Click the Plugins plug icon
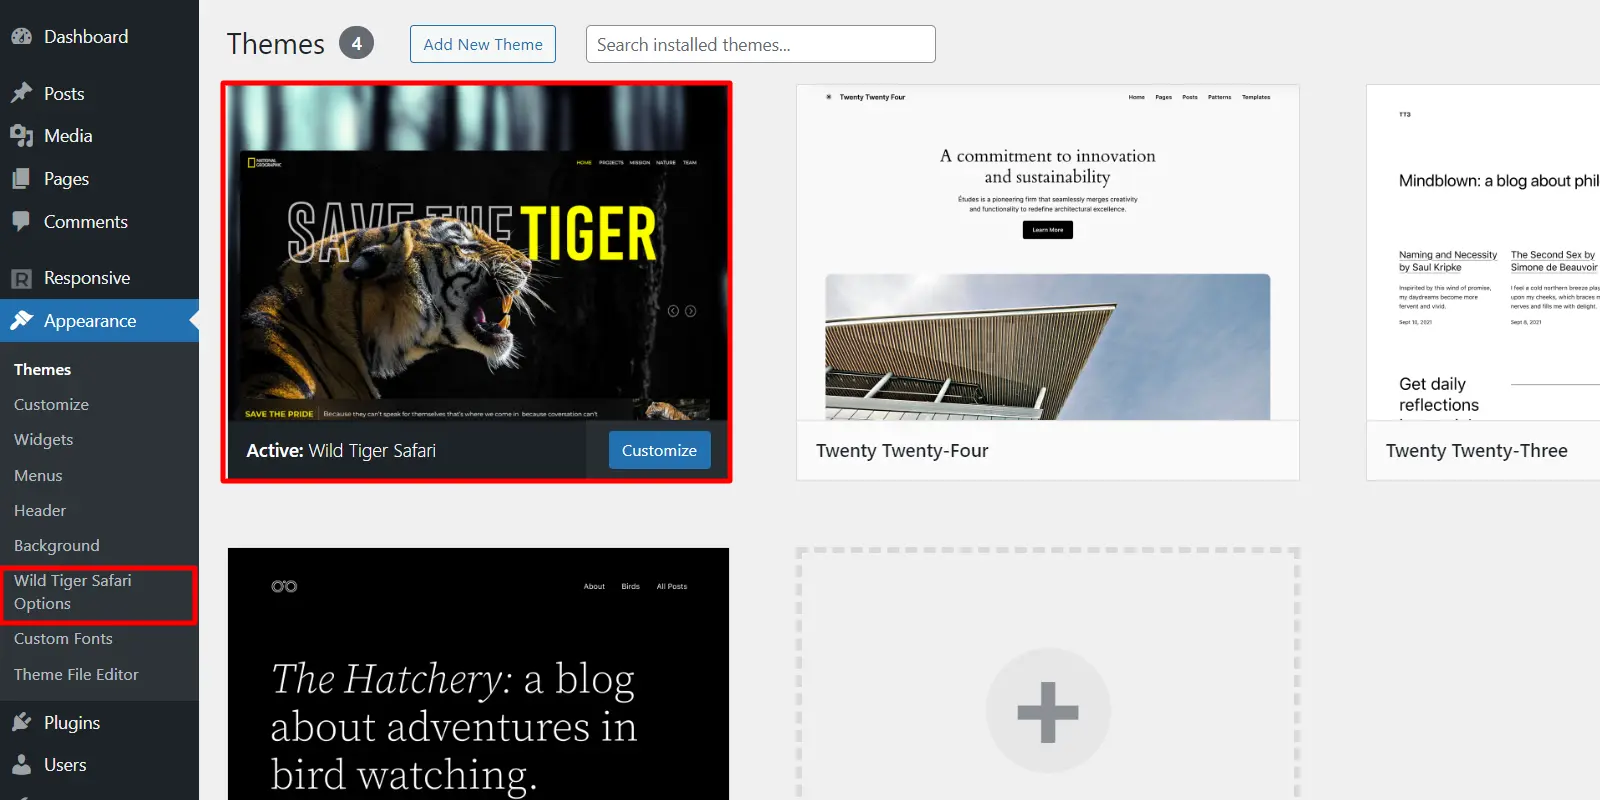Screen dimensions: 1600x800 [22, 722]
